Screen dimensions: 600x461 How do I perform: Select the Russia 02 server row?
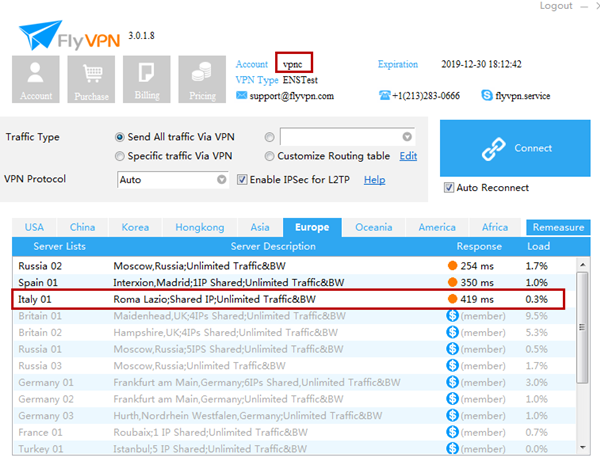pyautogui.click(x=294, y=266)
